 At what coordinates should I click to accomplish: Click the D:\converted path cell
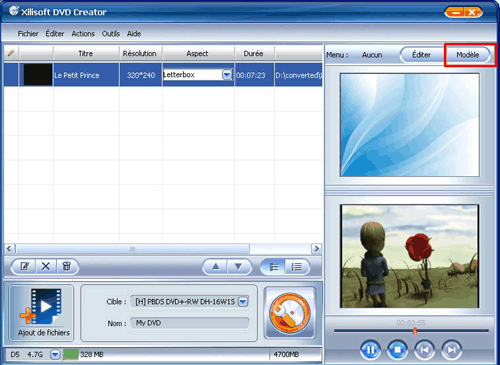click(x=299, y=75)
